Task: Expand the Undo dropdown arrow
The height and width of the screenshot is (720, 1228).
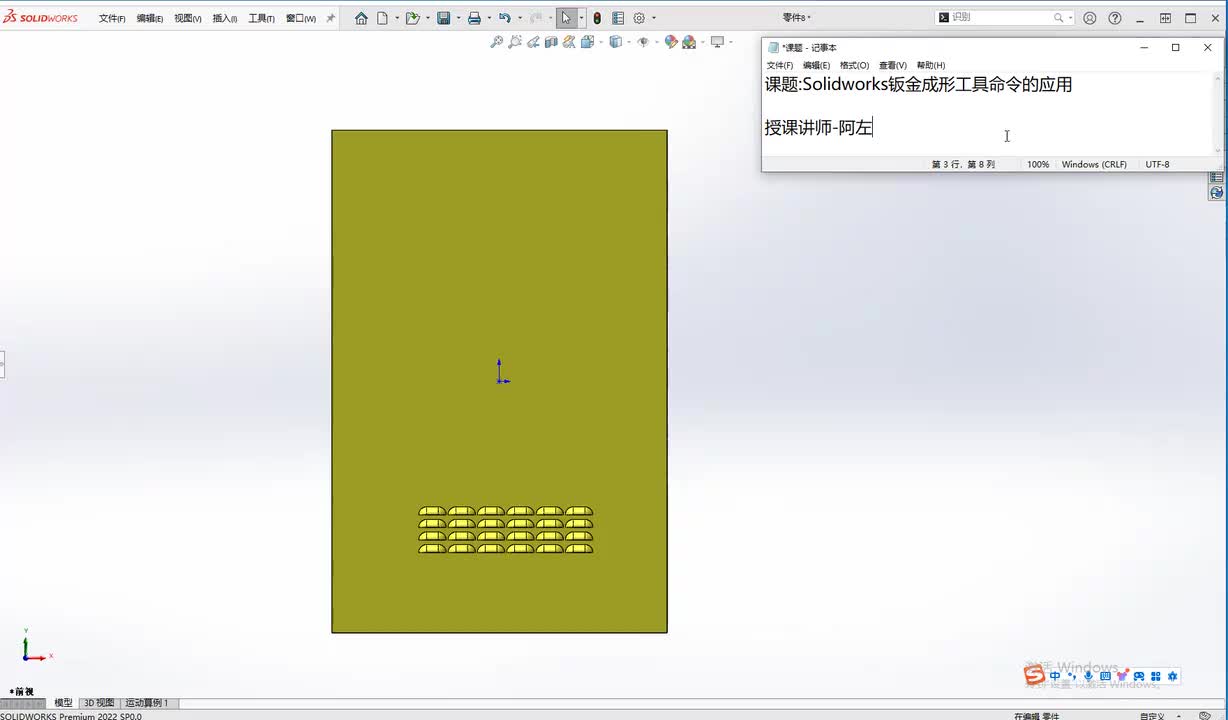Action: [x=520, y=18]
